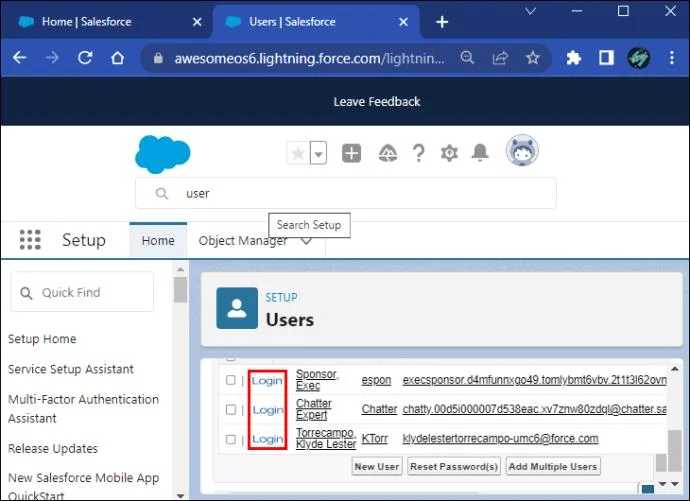This screenshot has width=690, height=501.
Task: Click Login for Sponsor, Exec
Action: click(267, 380)
